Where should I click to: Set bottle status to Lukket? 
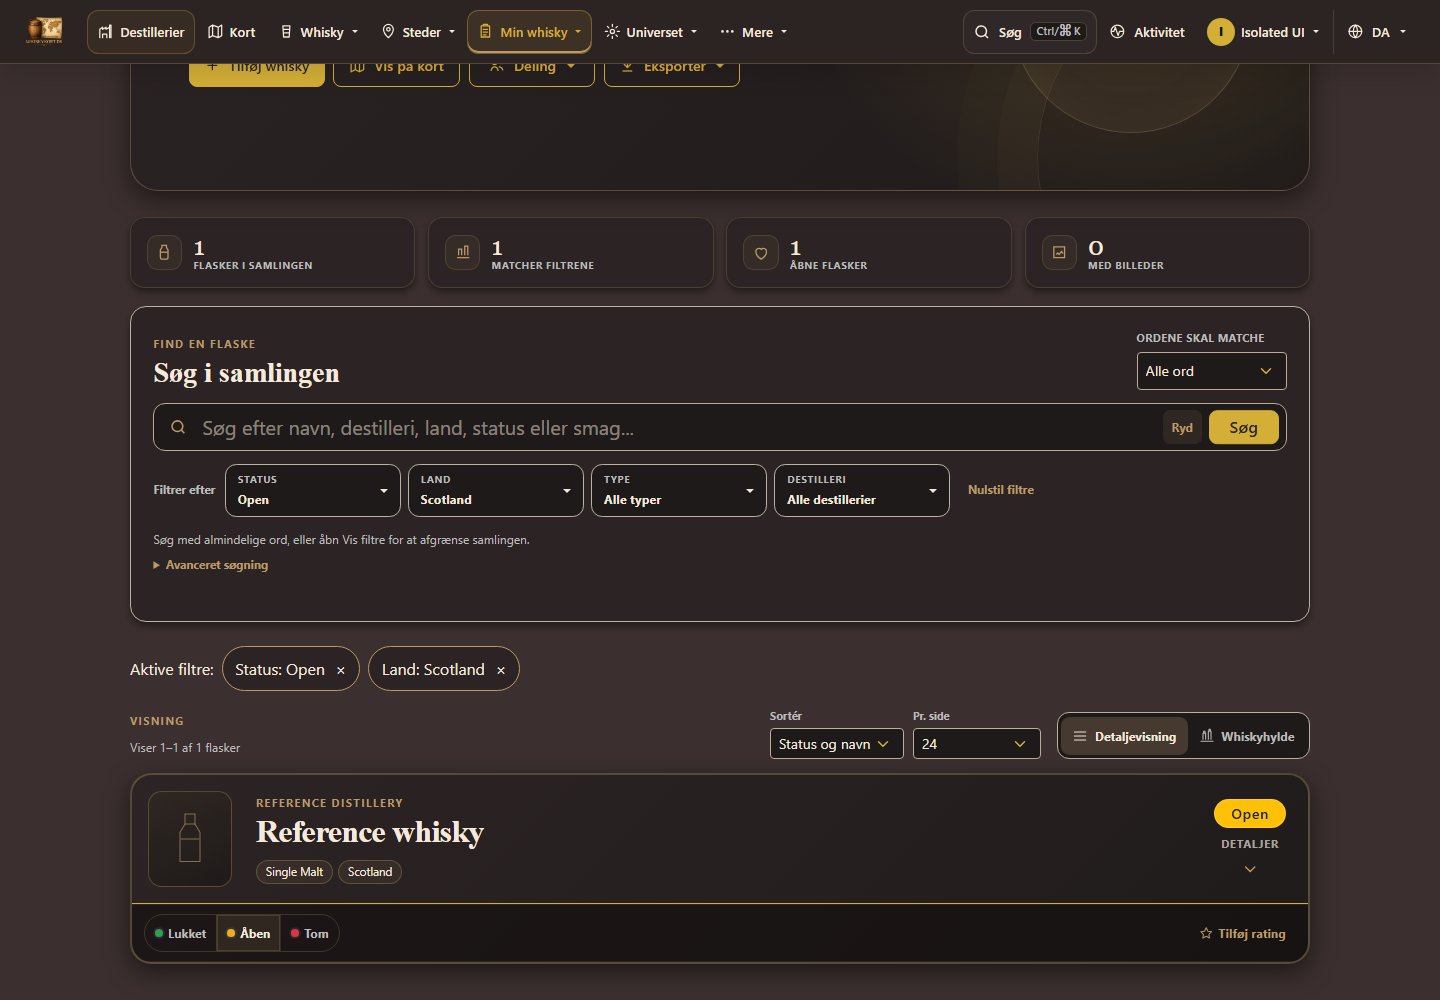(x=181, y=934)
